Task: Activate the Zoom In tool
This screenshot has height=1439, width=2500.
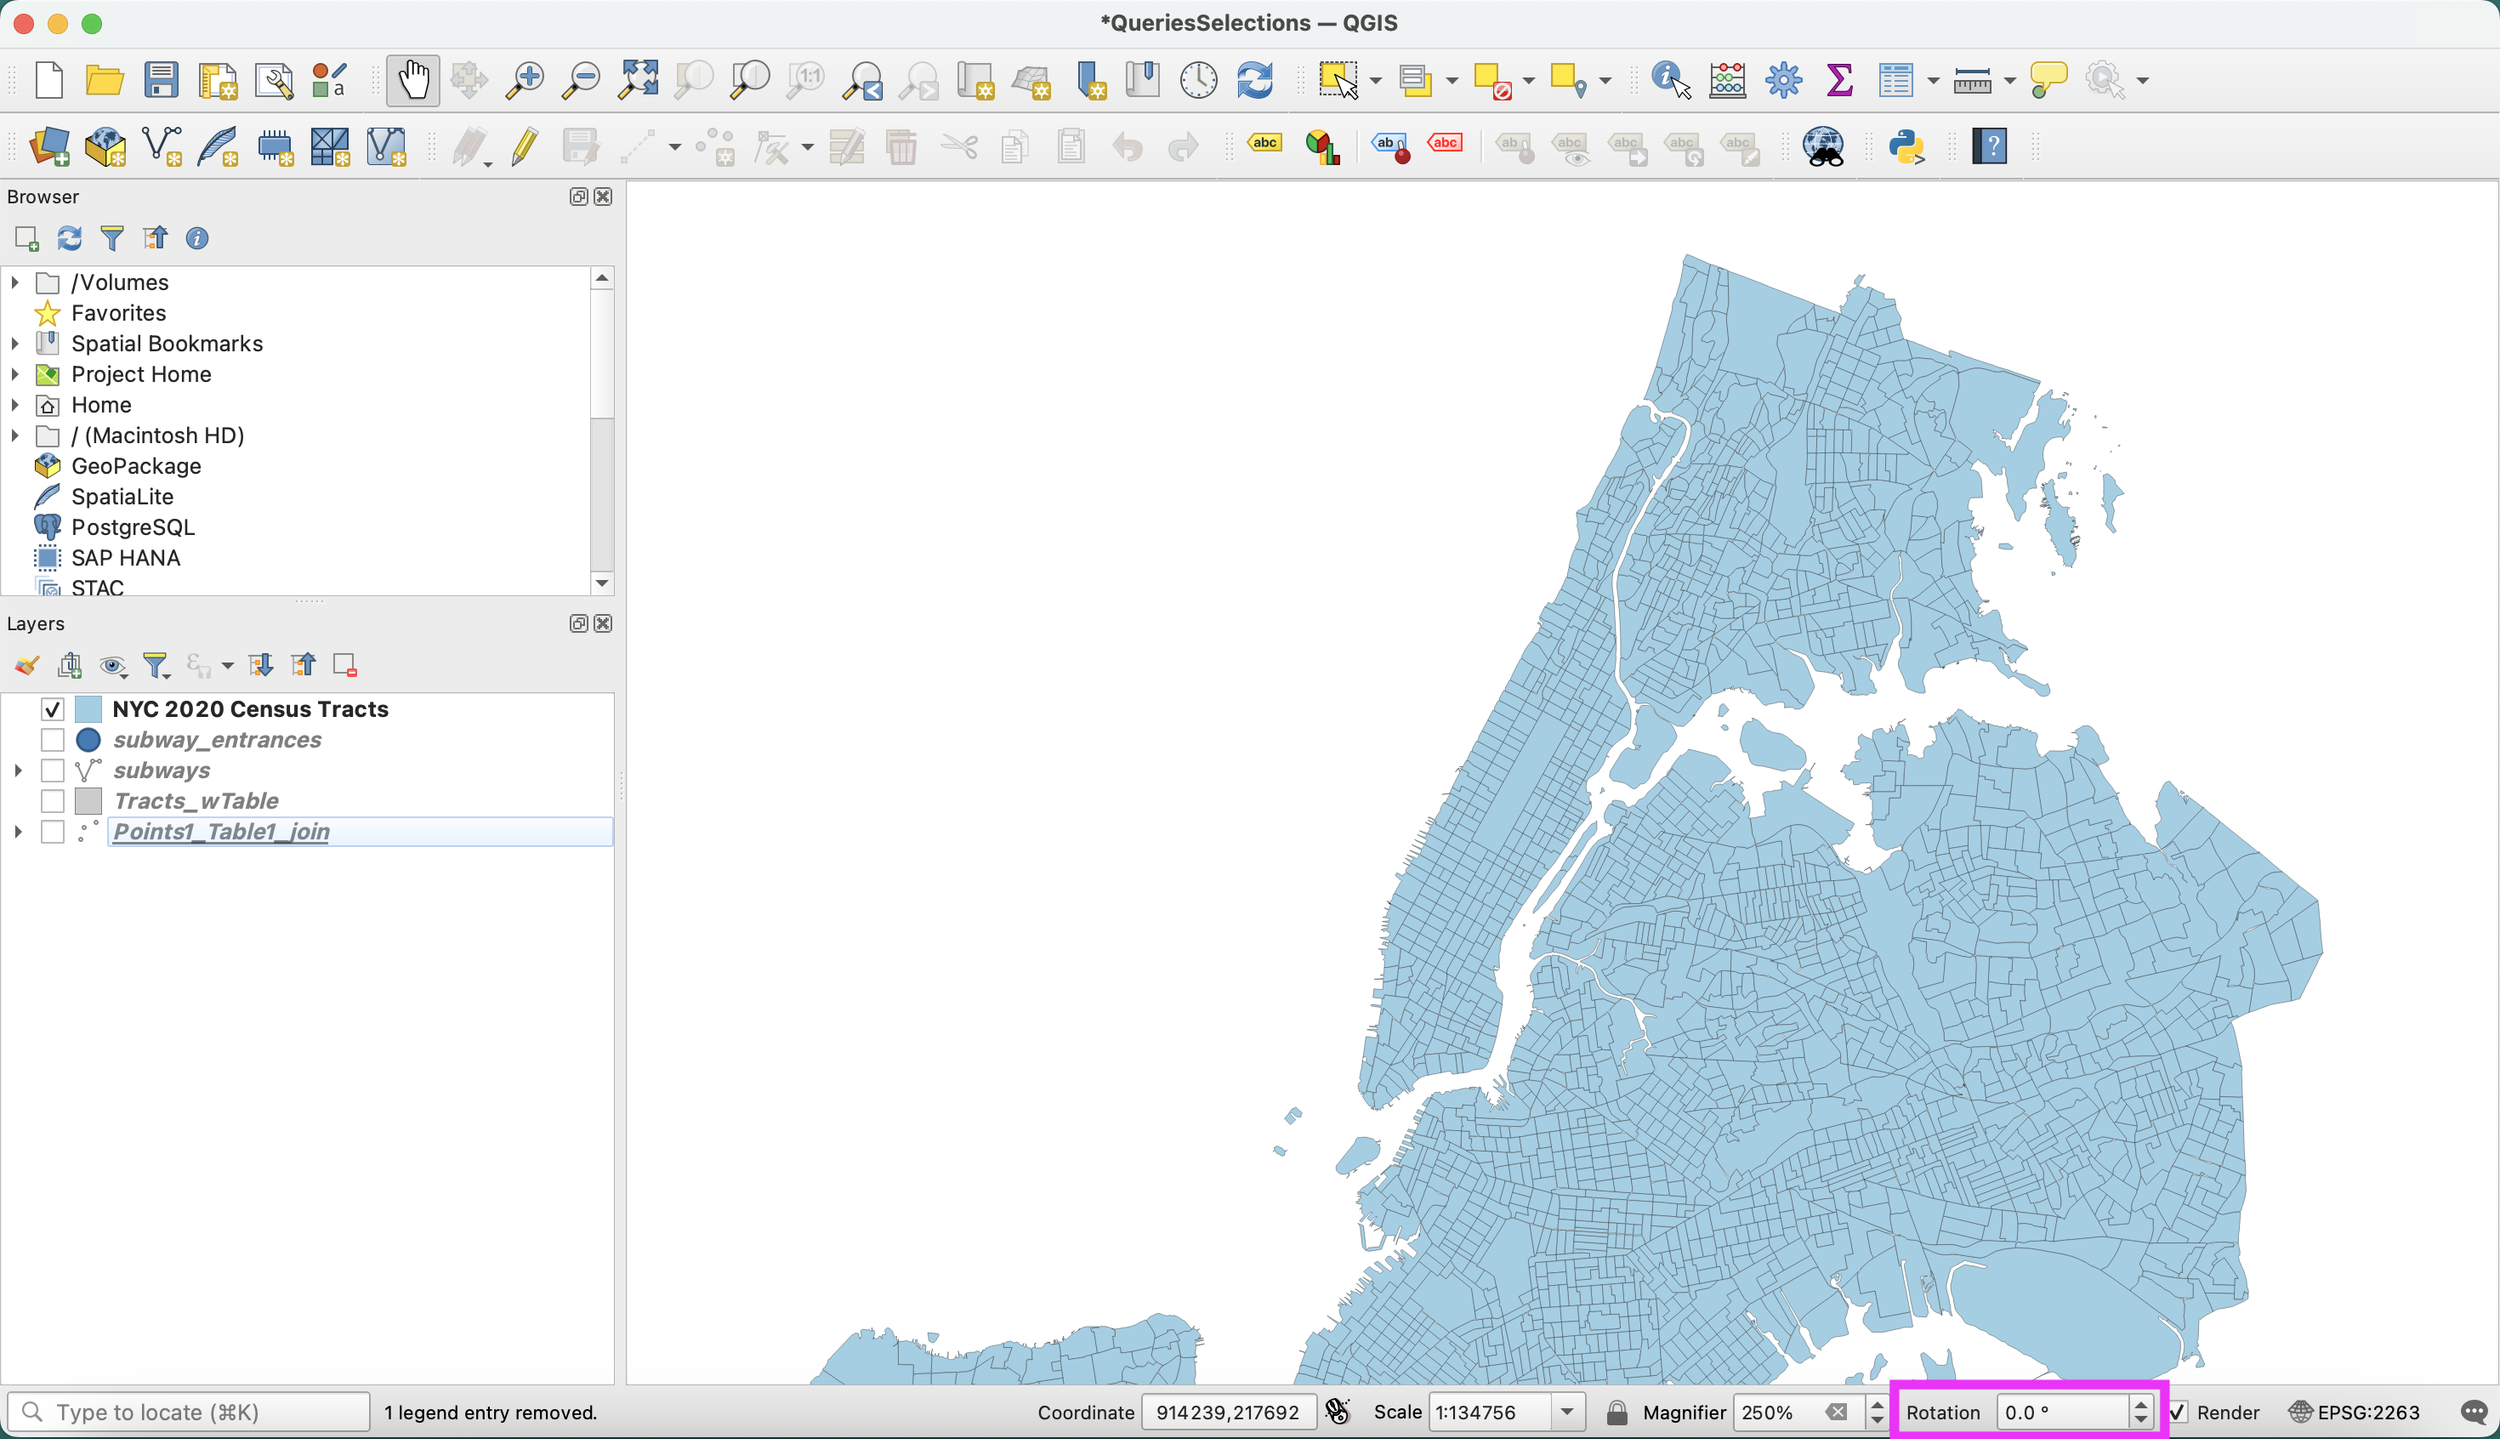Action: pos(524,80)
